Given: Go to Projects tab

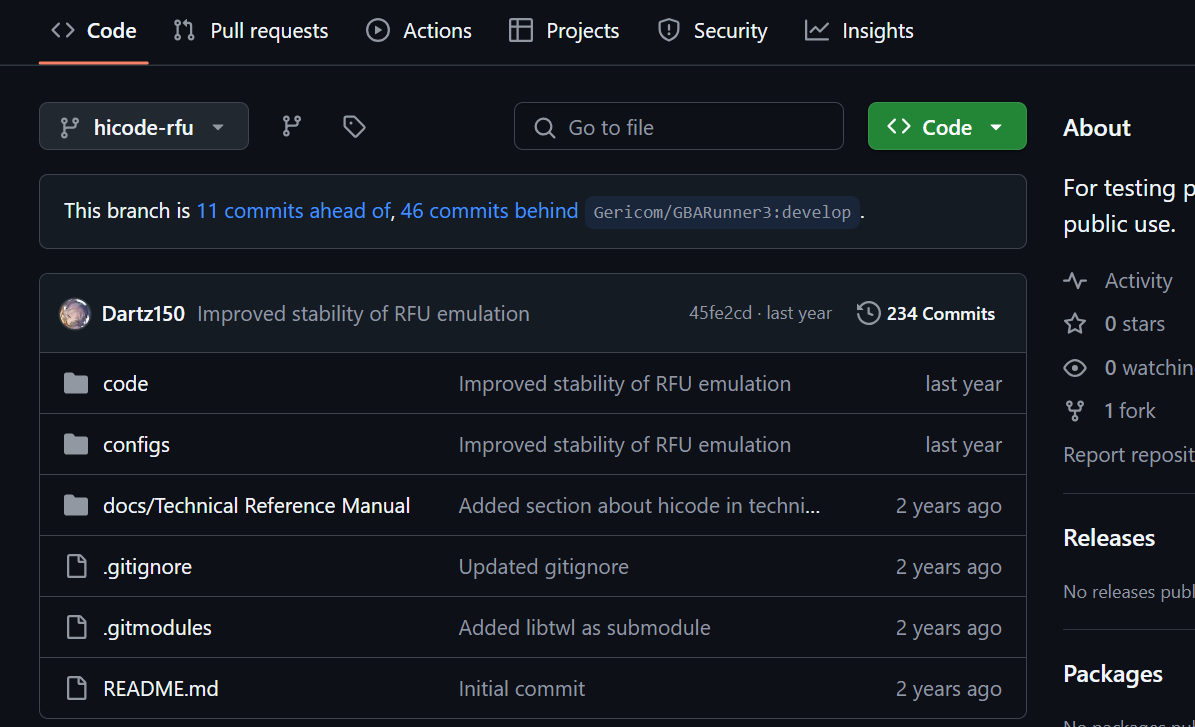Looking at the screenshot, I should pyautogui.click(x=564, y=30).
